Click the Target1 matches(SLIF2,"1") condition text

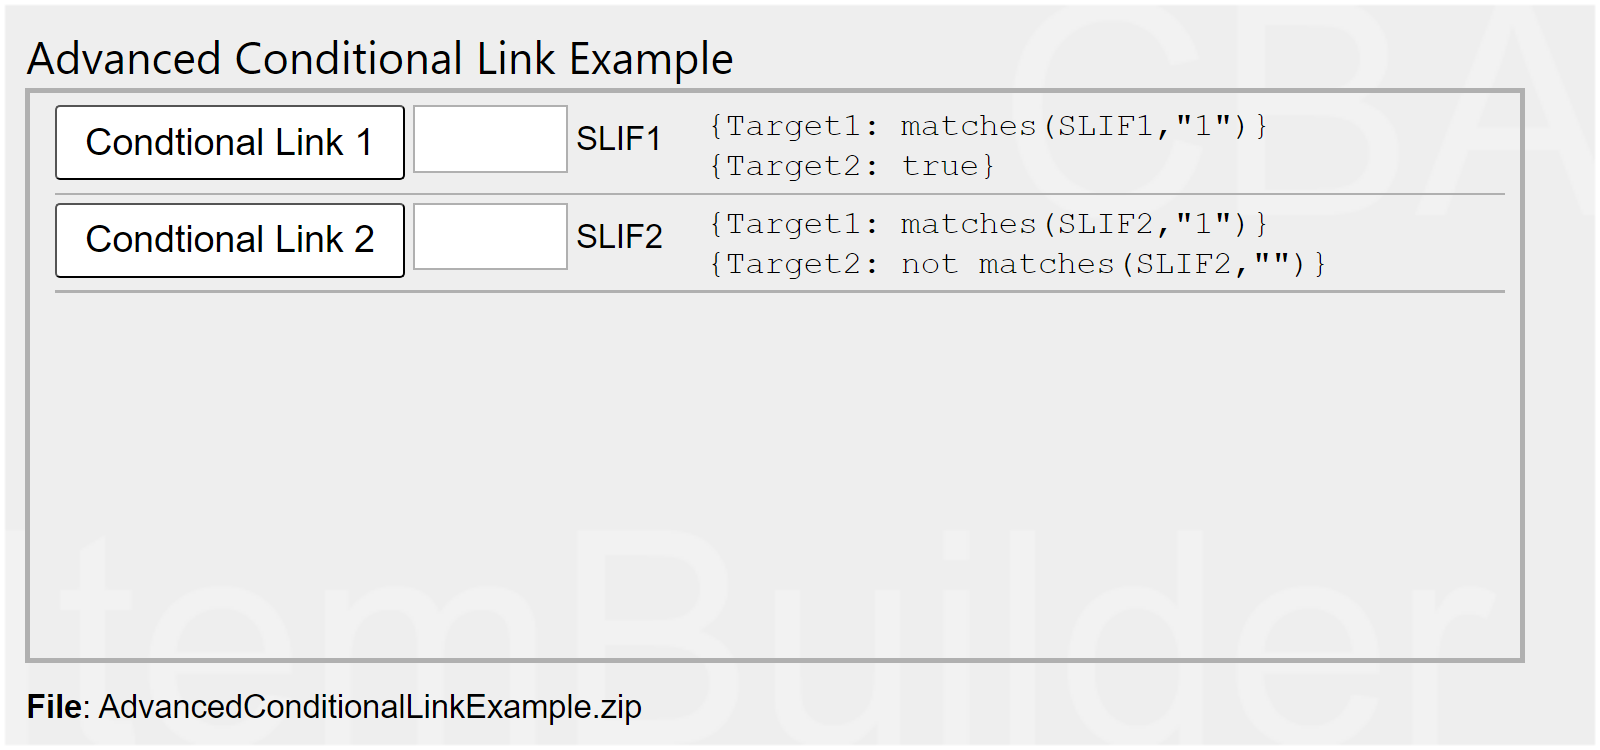(x=988, y=224)
